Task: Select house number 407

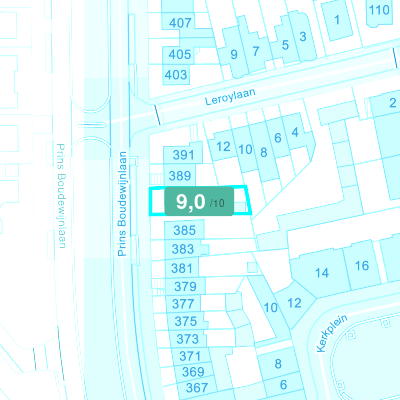Action: pos(180,23)
